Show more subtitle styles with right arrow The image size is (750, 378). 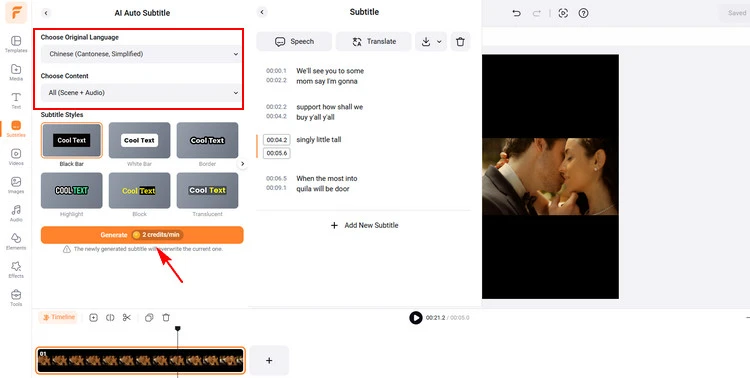(243, 164)
